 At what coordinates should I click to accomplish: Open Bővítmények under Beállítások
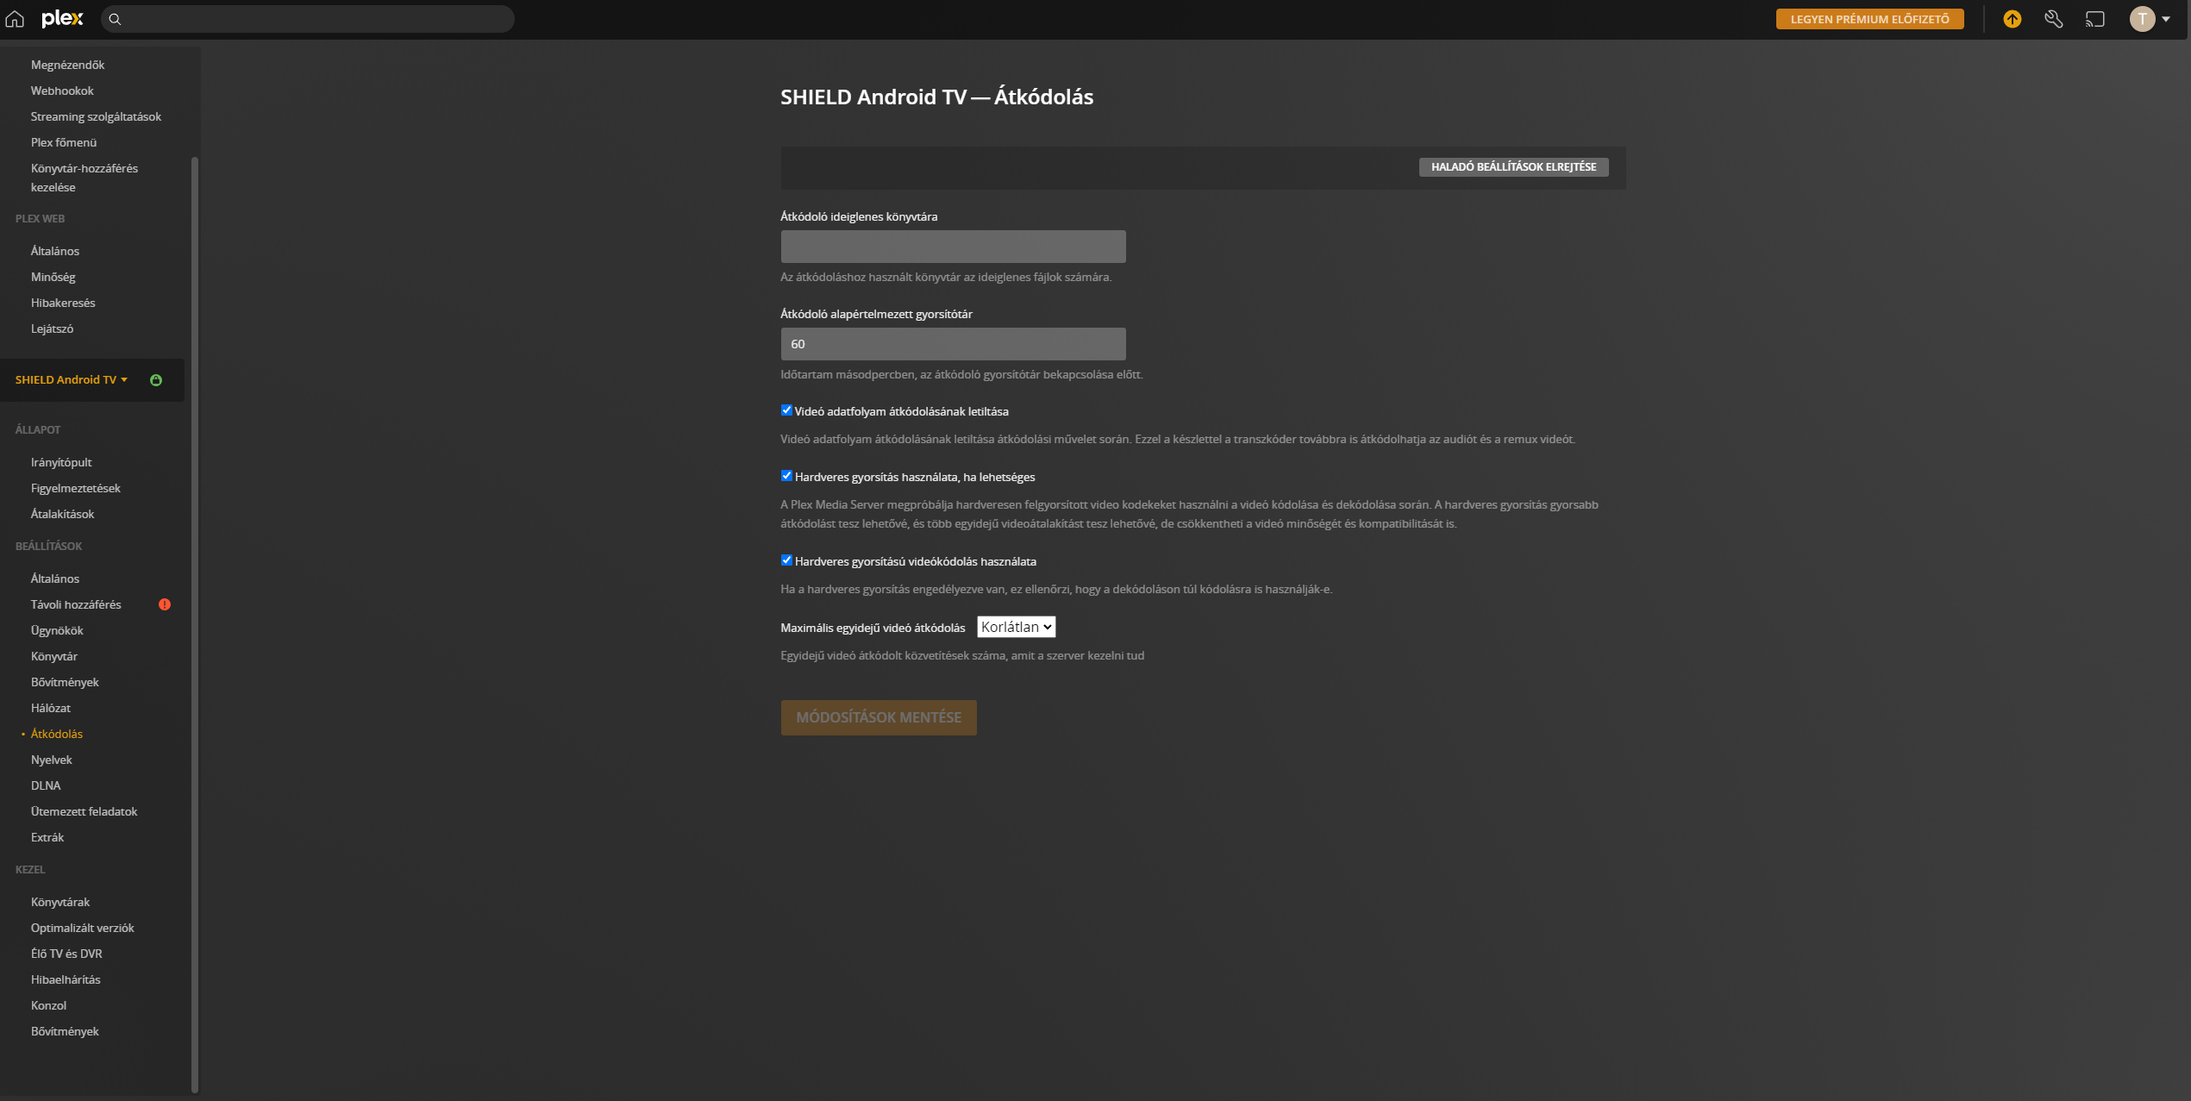point(65,683)
